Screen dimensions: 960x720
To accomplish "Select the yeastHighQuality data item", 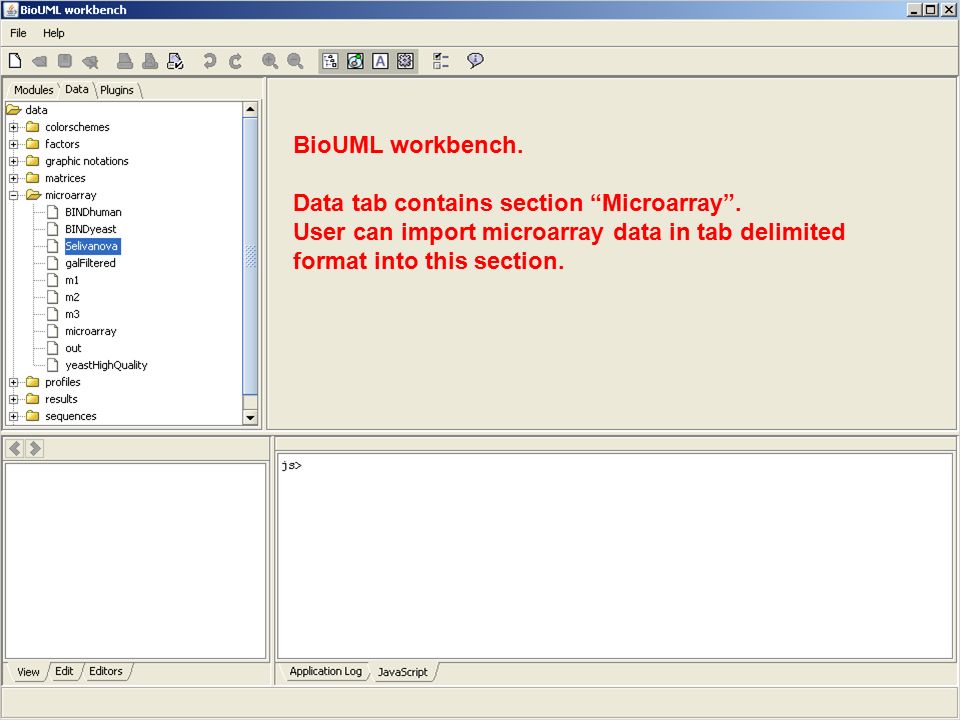I will pyautogui.click(x=106, y=366).
